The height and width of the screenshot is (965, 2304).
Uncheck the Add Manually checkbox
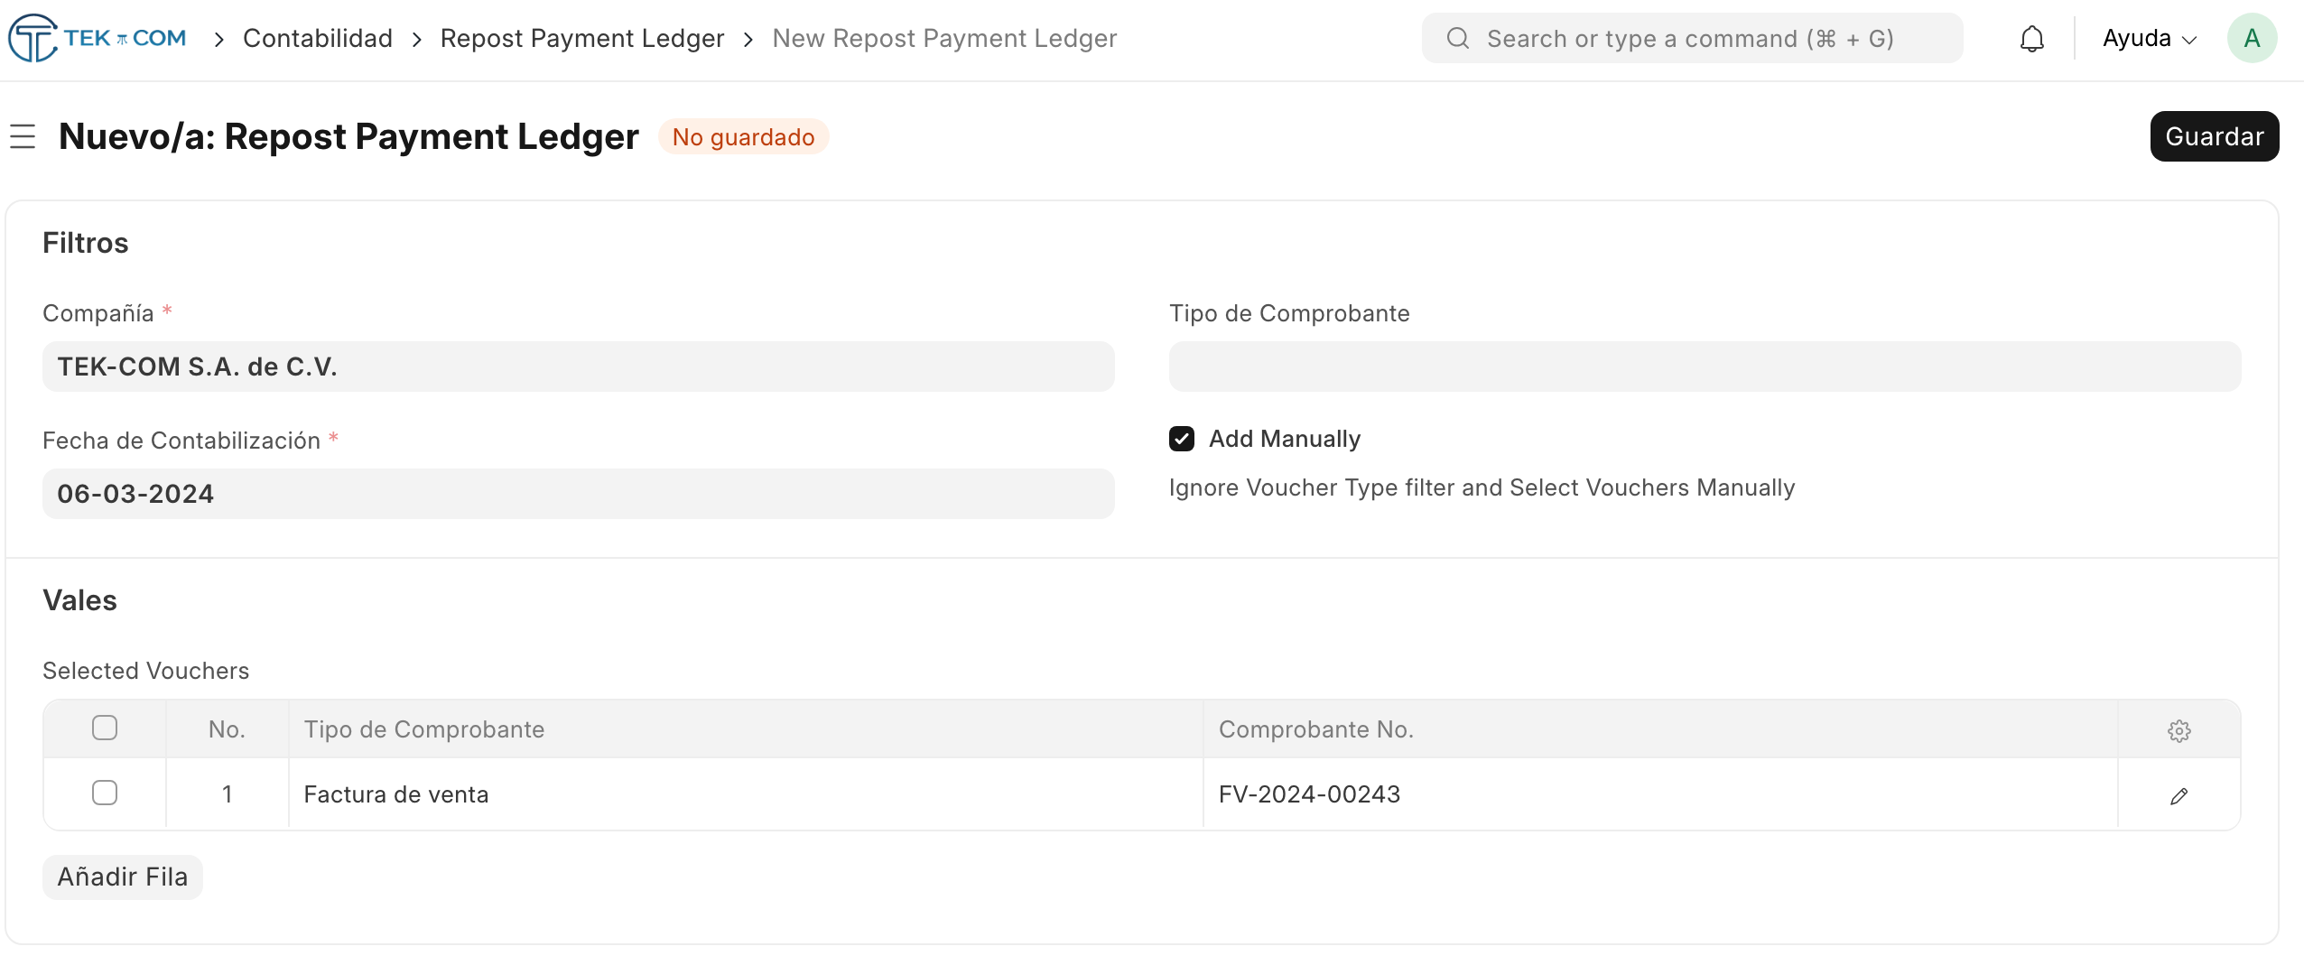[x=1181, y=439]
